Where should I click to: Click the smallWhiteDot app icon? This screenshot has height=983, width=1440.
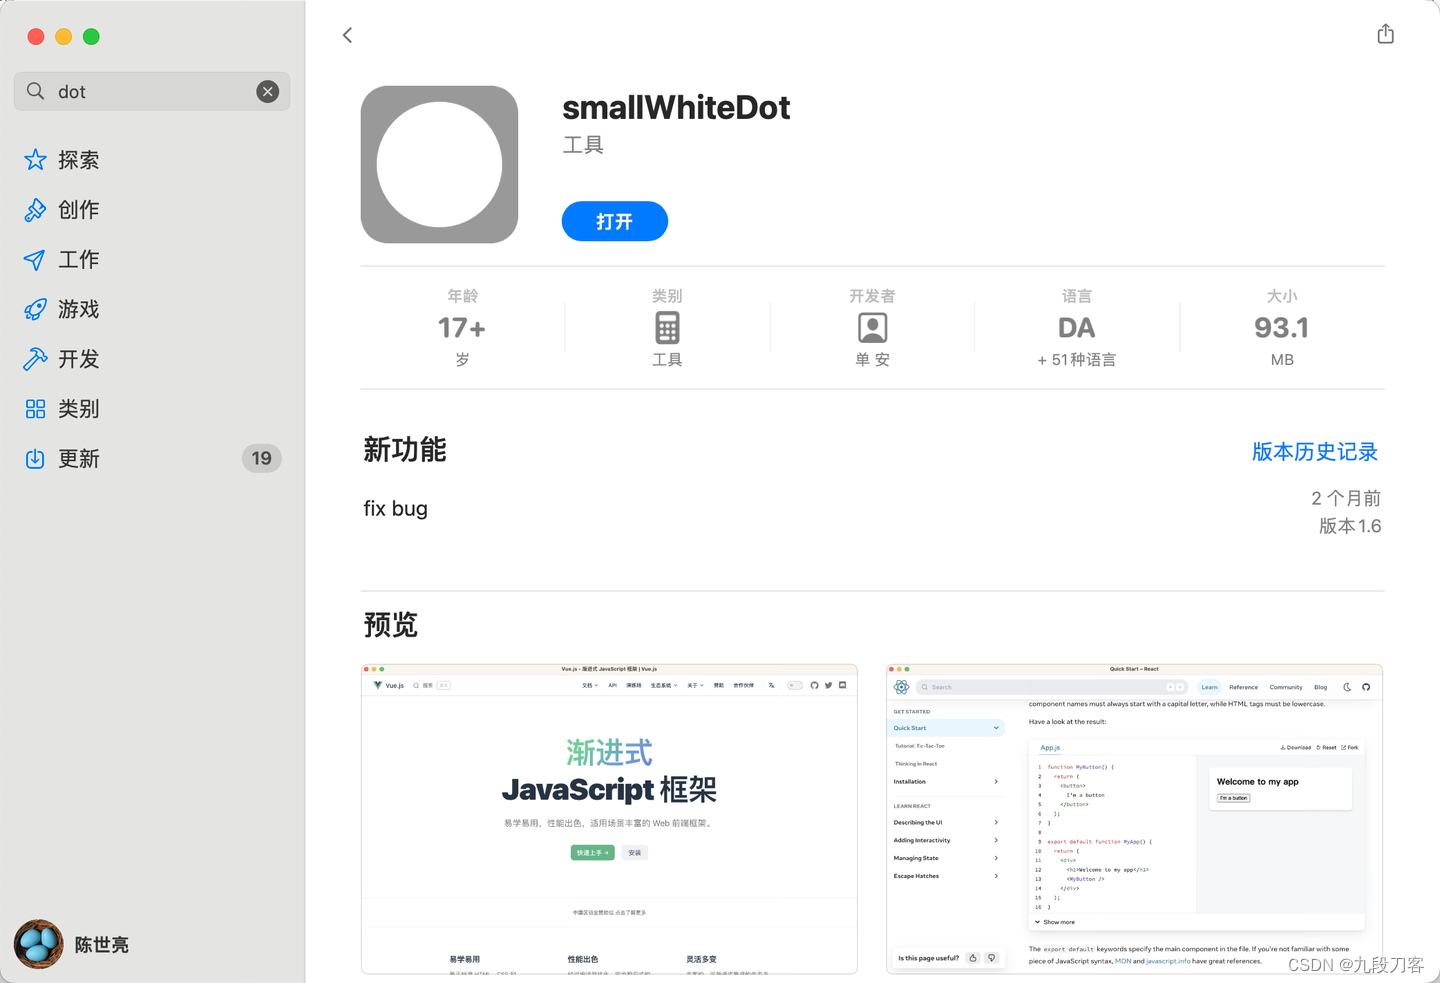pyautogui.click(x=440, y=164)
